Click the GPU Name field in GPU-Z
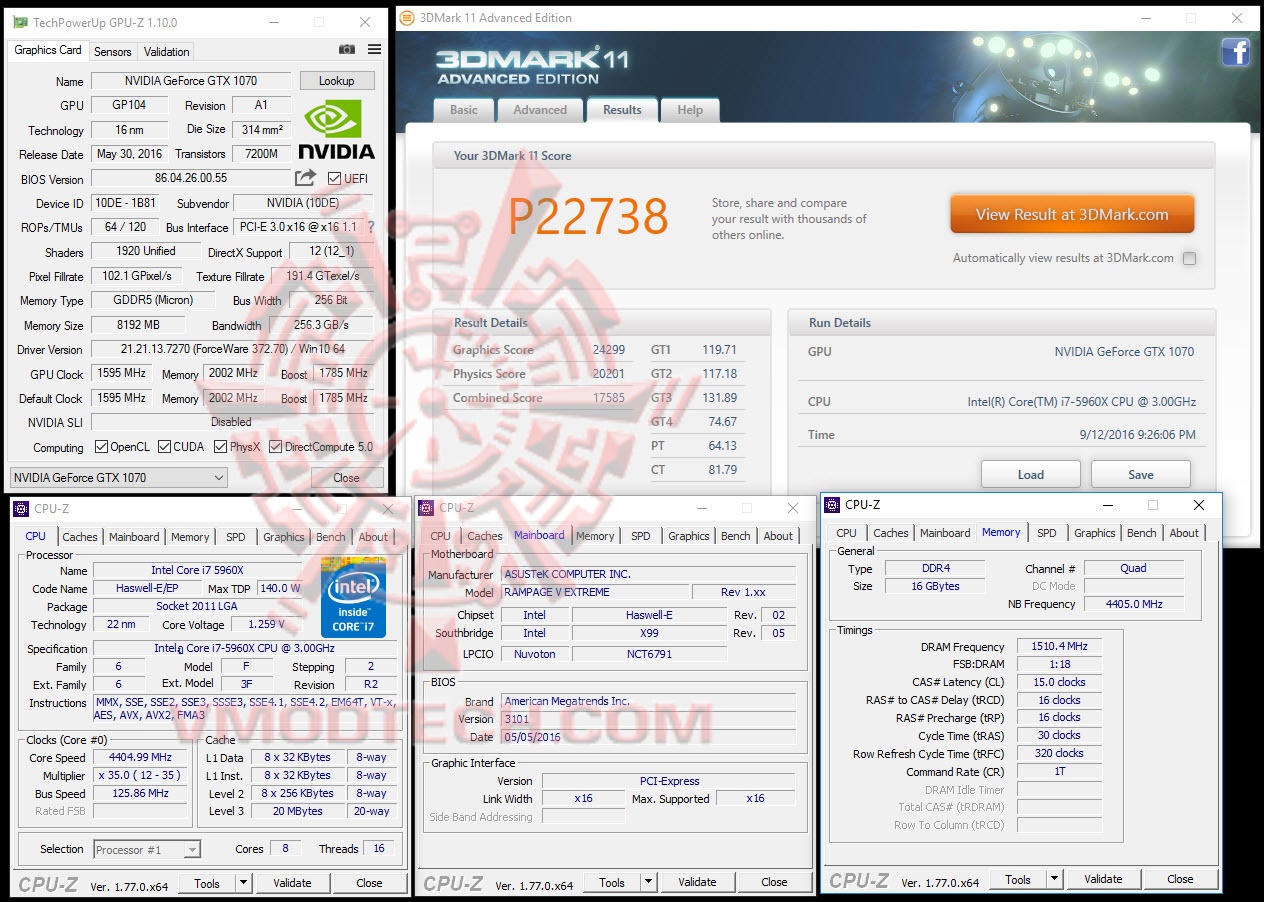The width and height of the screenshot is (1264, 902). 191,81
